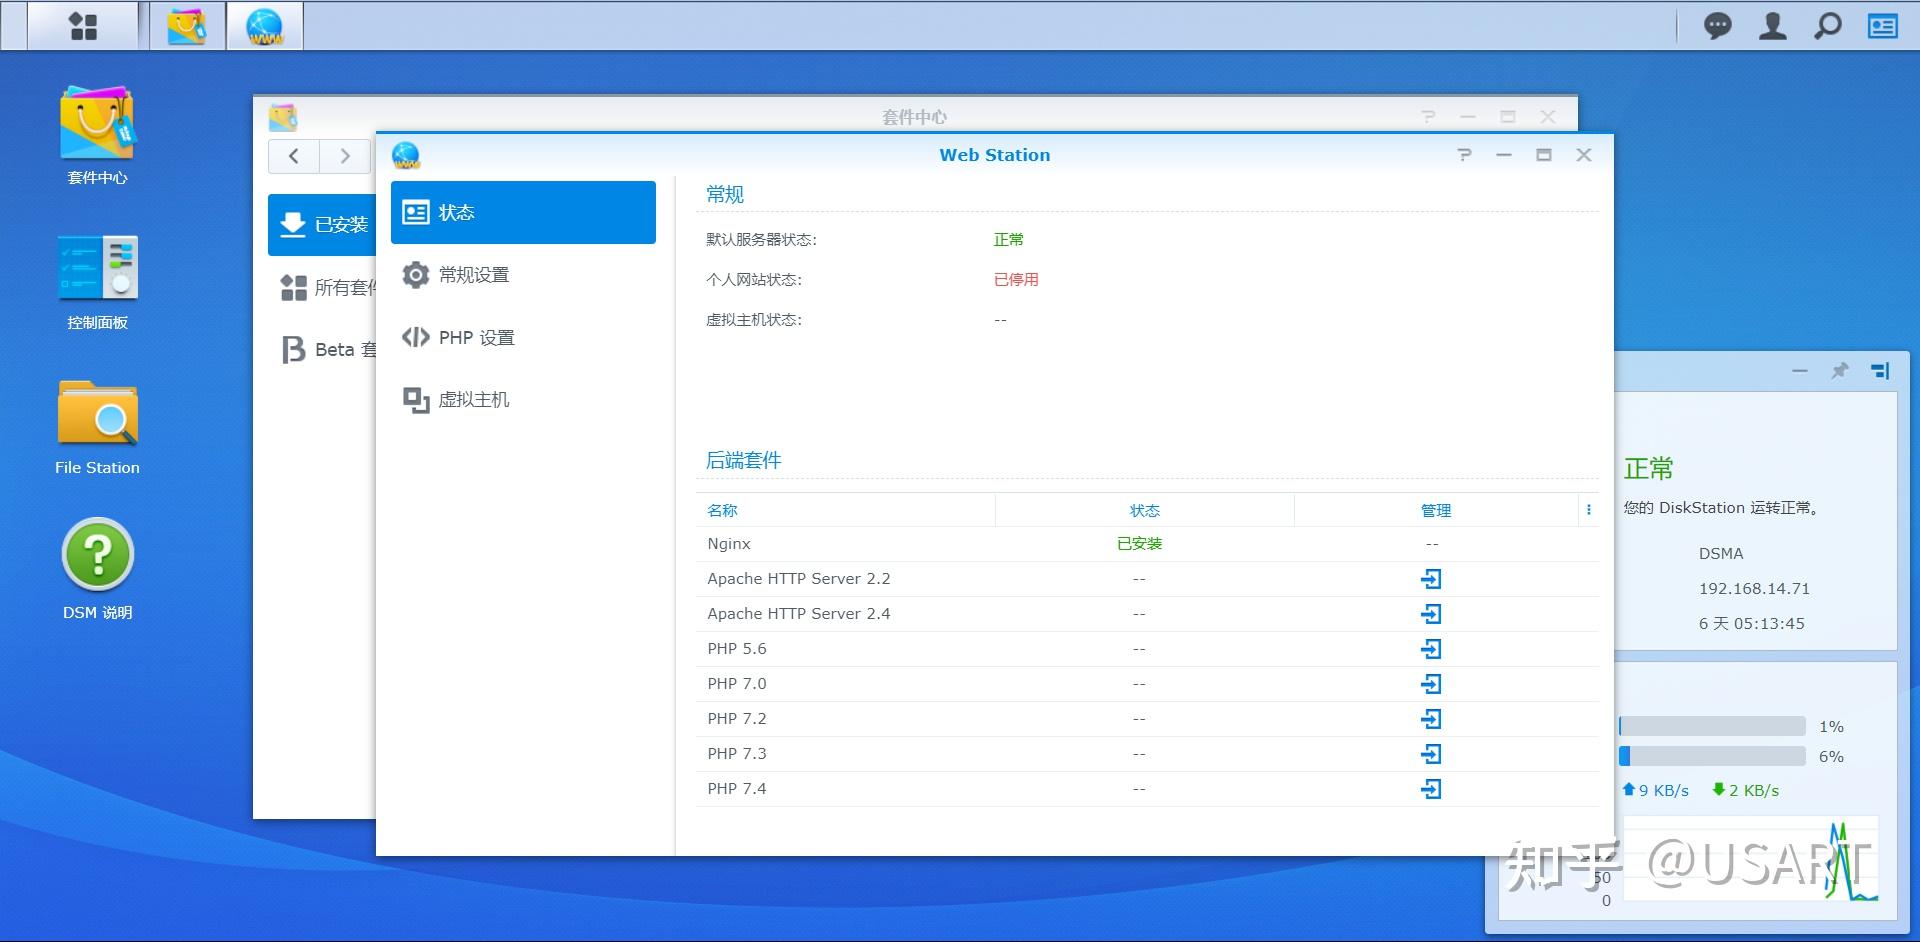Open widget panel settings icon

tap(1880, 371)
